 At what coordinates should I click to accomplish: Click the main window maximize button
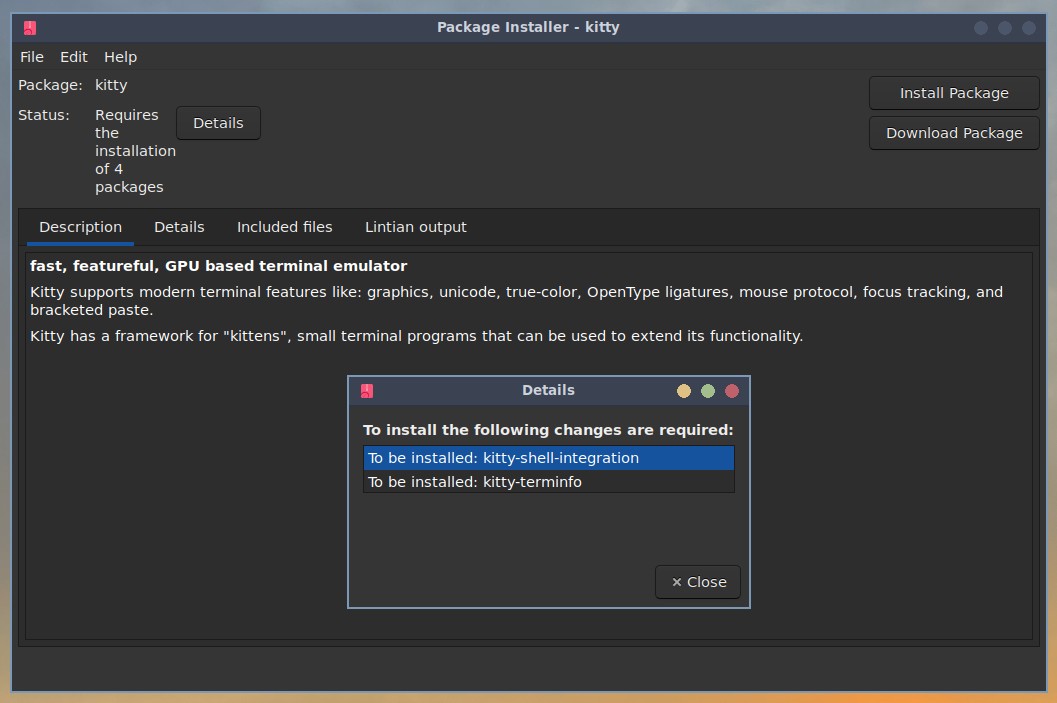coord(1004,28)
